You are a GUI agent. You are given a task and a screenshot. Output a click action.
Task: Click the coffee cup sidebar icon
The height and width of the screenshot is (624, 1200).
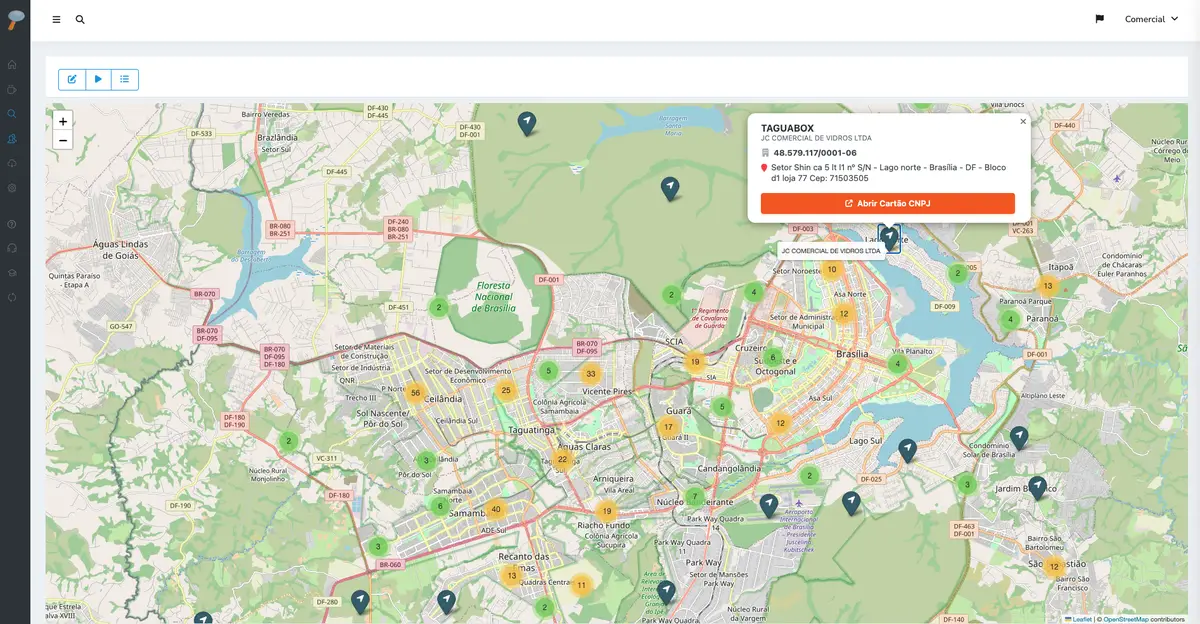[x=12, y=90]
